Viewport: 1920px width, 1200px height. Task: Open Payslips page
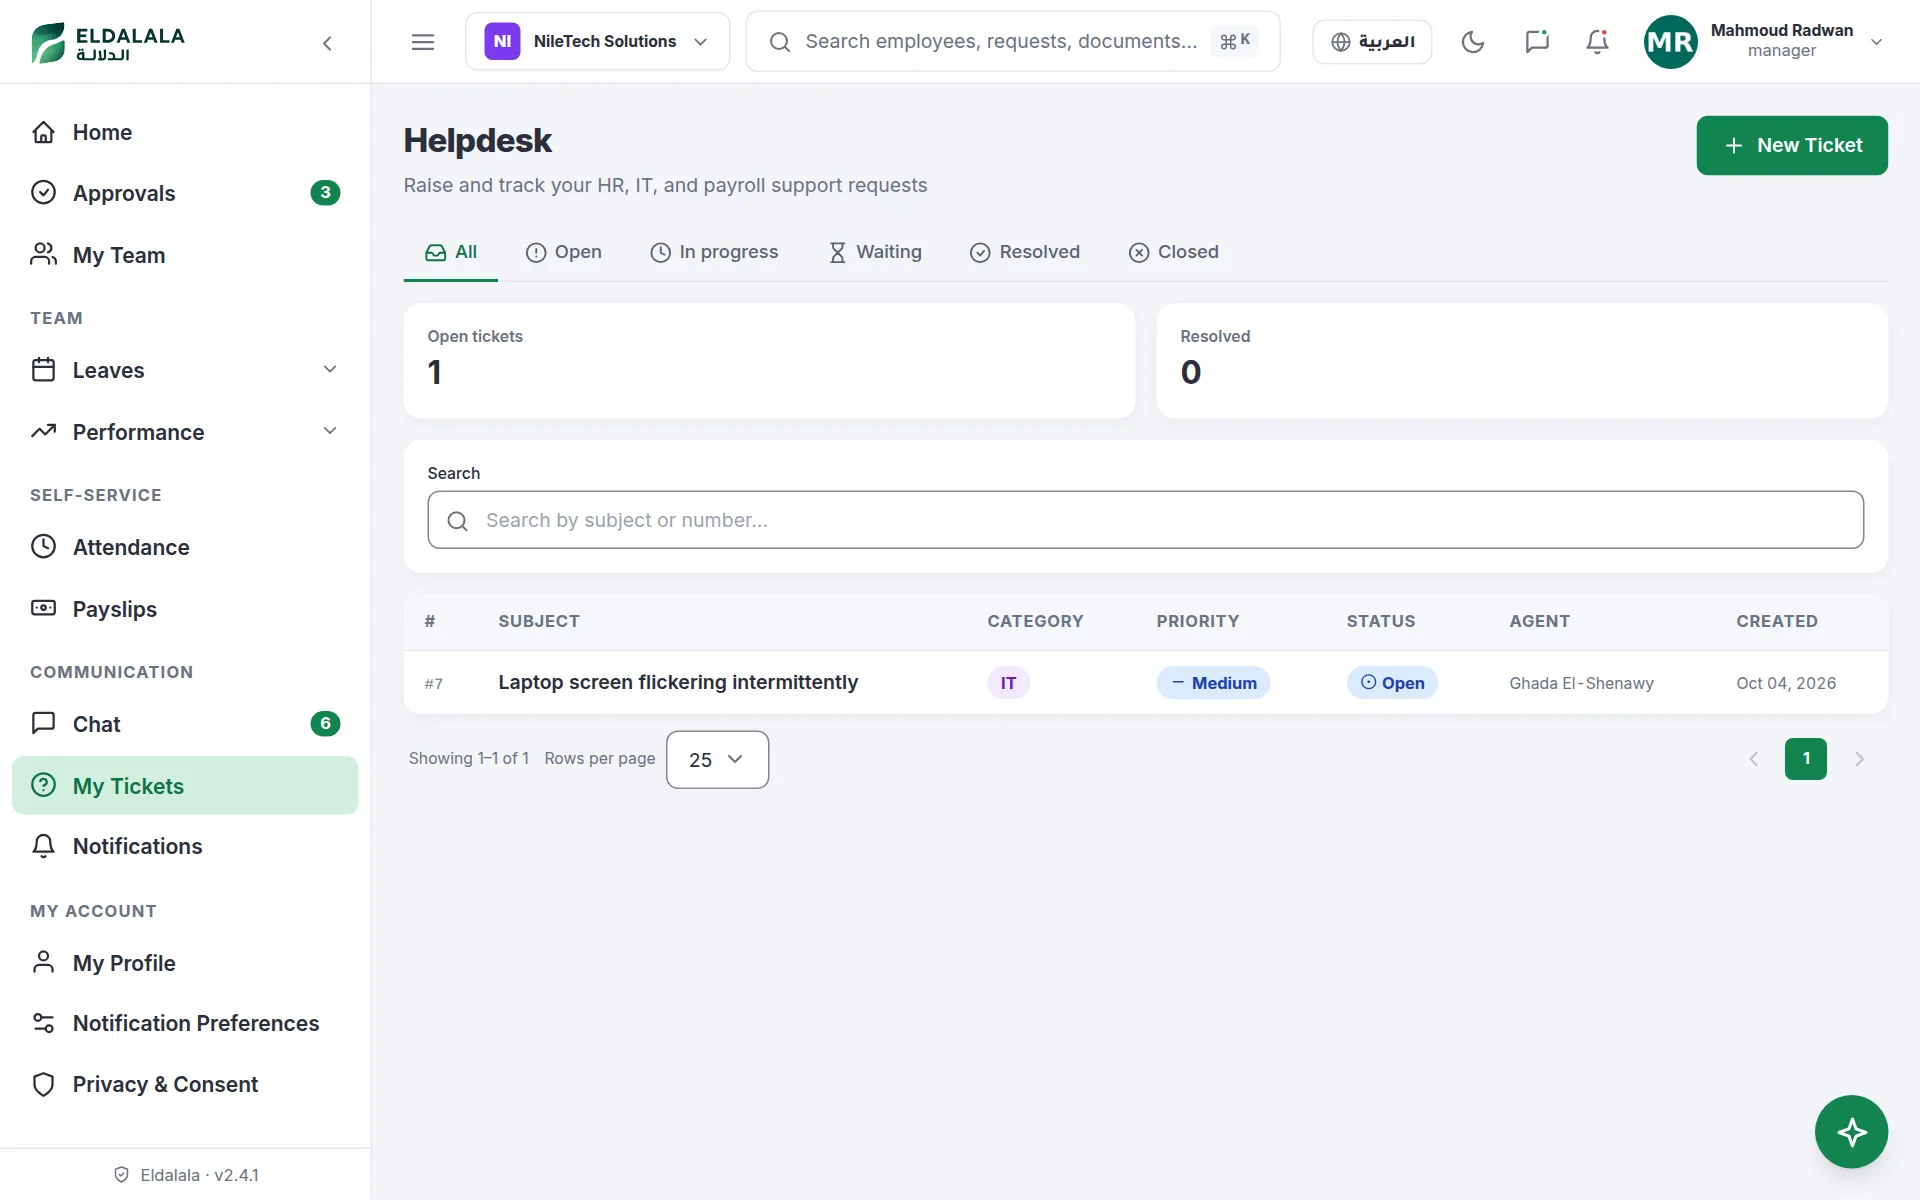point(185,609)
